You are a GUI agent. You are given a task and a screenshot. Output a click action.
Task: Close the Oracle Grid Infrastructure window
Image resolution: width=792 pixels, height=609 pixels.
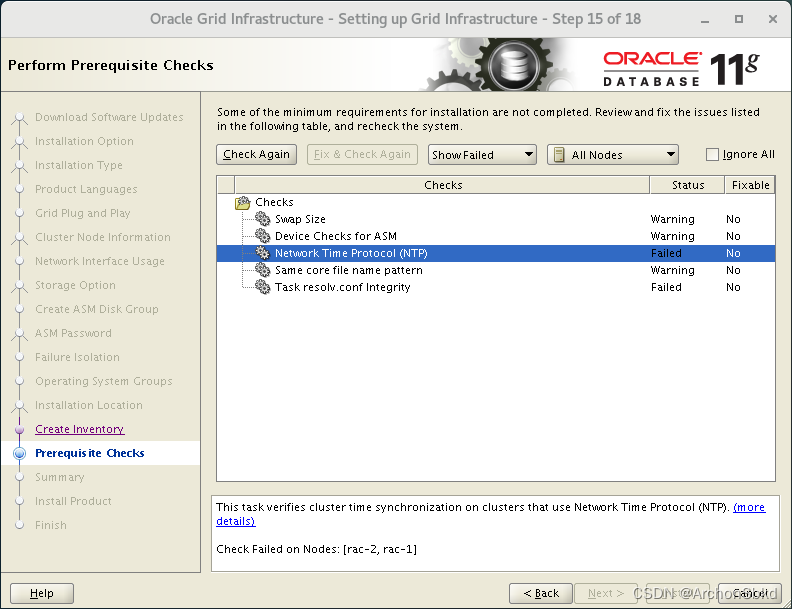[772, 19]
